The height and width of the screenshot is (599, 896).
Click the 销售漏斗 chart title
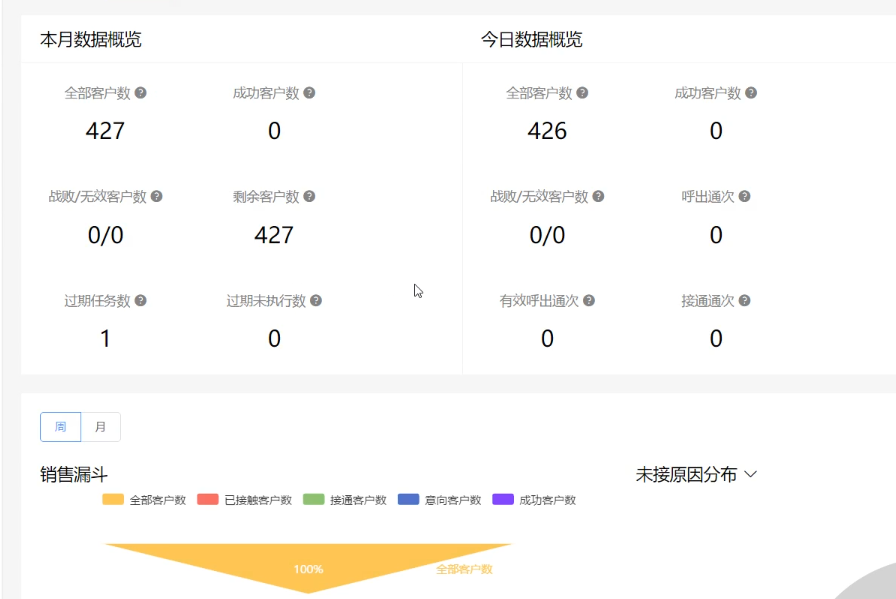pyautogui.click(x=74, y=474)
